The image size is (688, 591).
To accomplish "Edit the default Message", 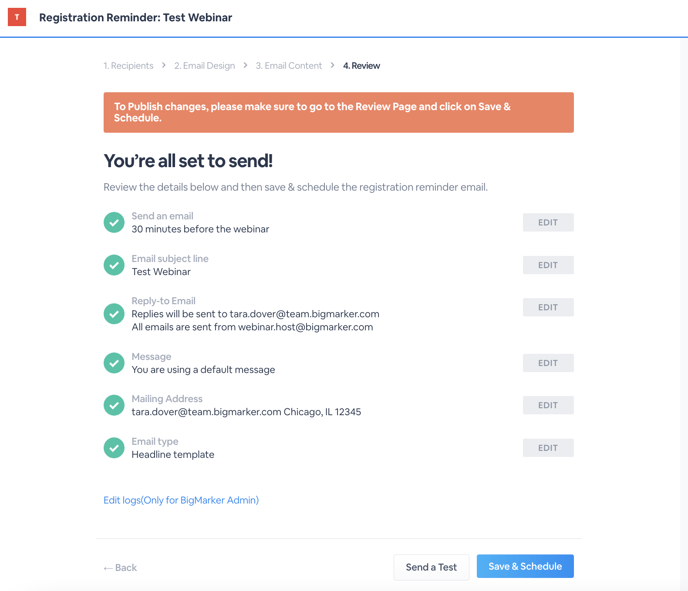I will coord(548,363).
